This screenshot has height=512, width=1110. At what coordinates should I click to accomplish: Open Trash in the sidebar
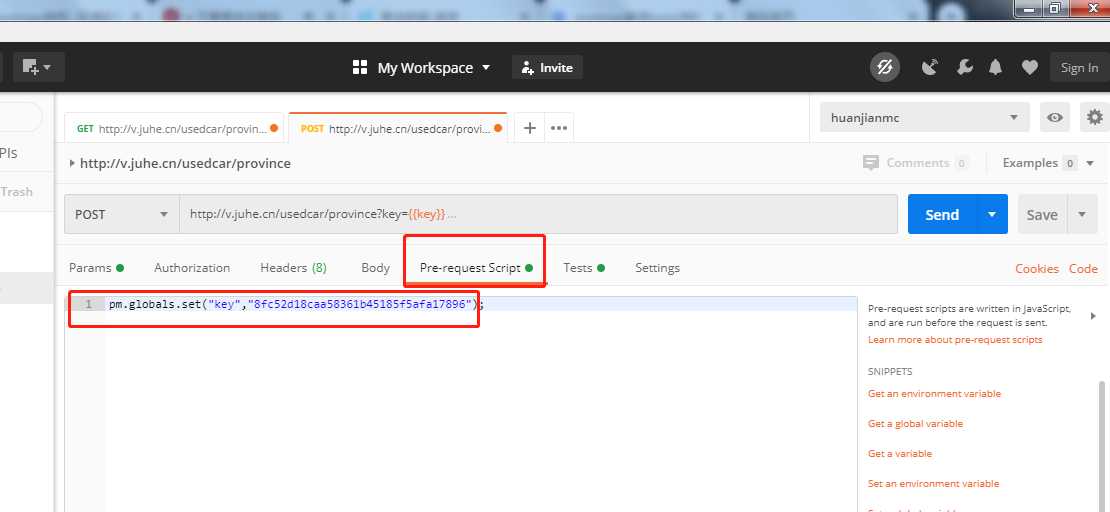16,192
